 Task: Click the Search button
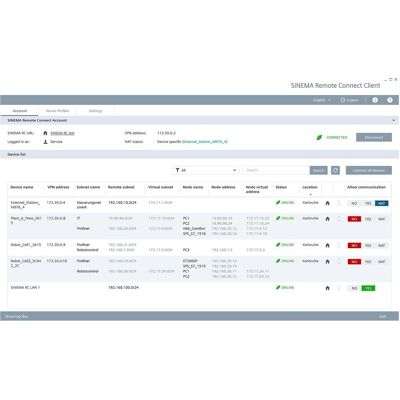(318, 170)
